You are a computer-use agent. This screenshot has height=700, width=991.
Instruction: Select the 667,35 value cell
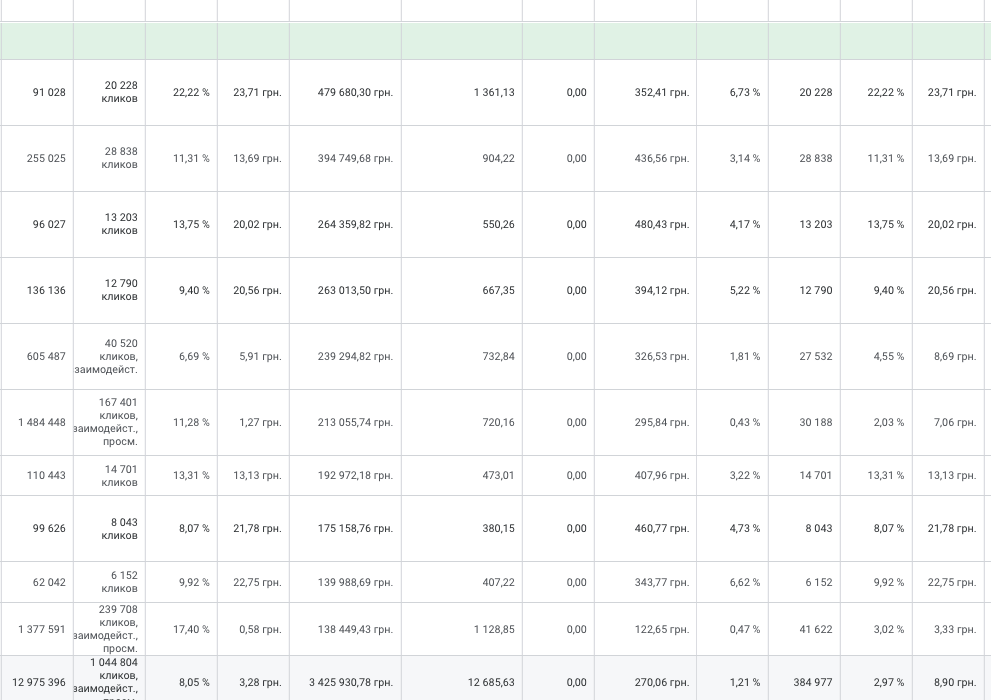click(x=498, y=290)
